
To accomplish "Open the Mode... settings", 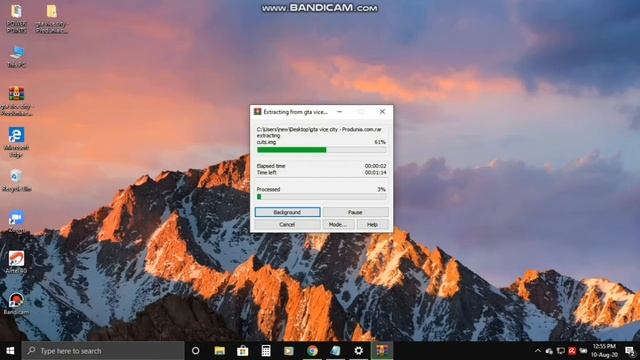I will coord(338,224).
